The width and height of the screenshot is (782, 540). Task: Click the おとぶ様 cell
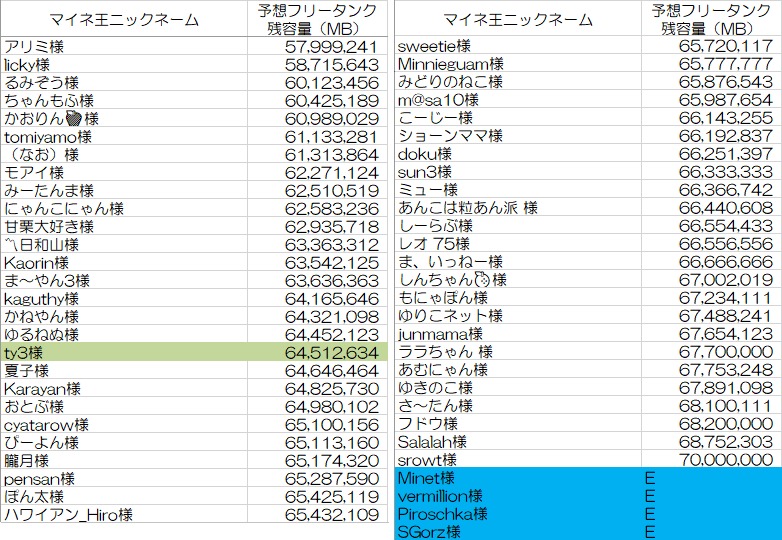click(124, 406)
